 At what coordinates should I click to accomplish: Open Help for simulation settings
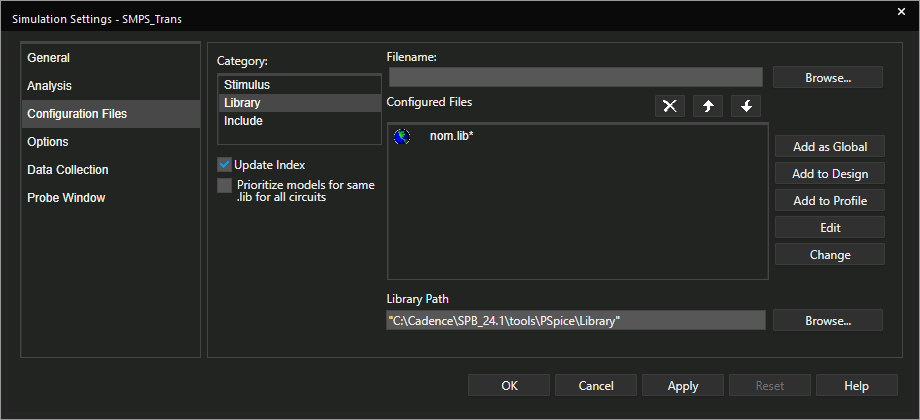[857, 385]
